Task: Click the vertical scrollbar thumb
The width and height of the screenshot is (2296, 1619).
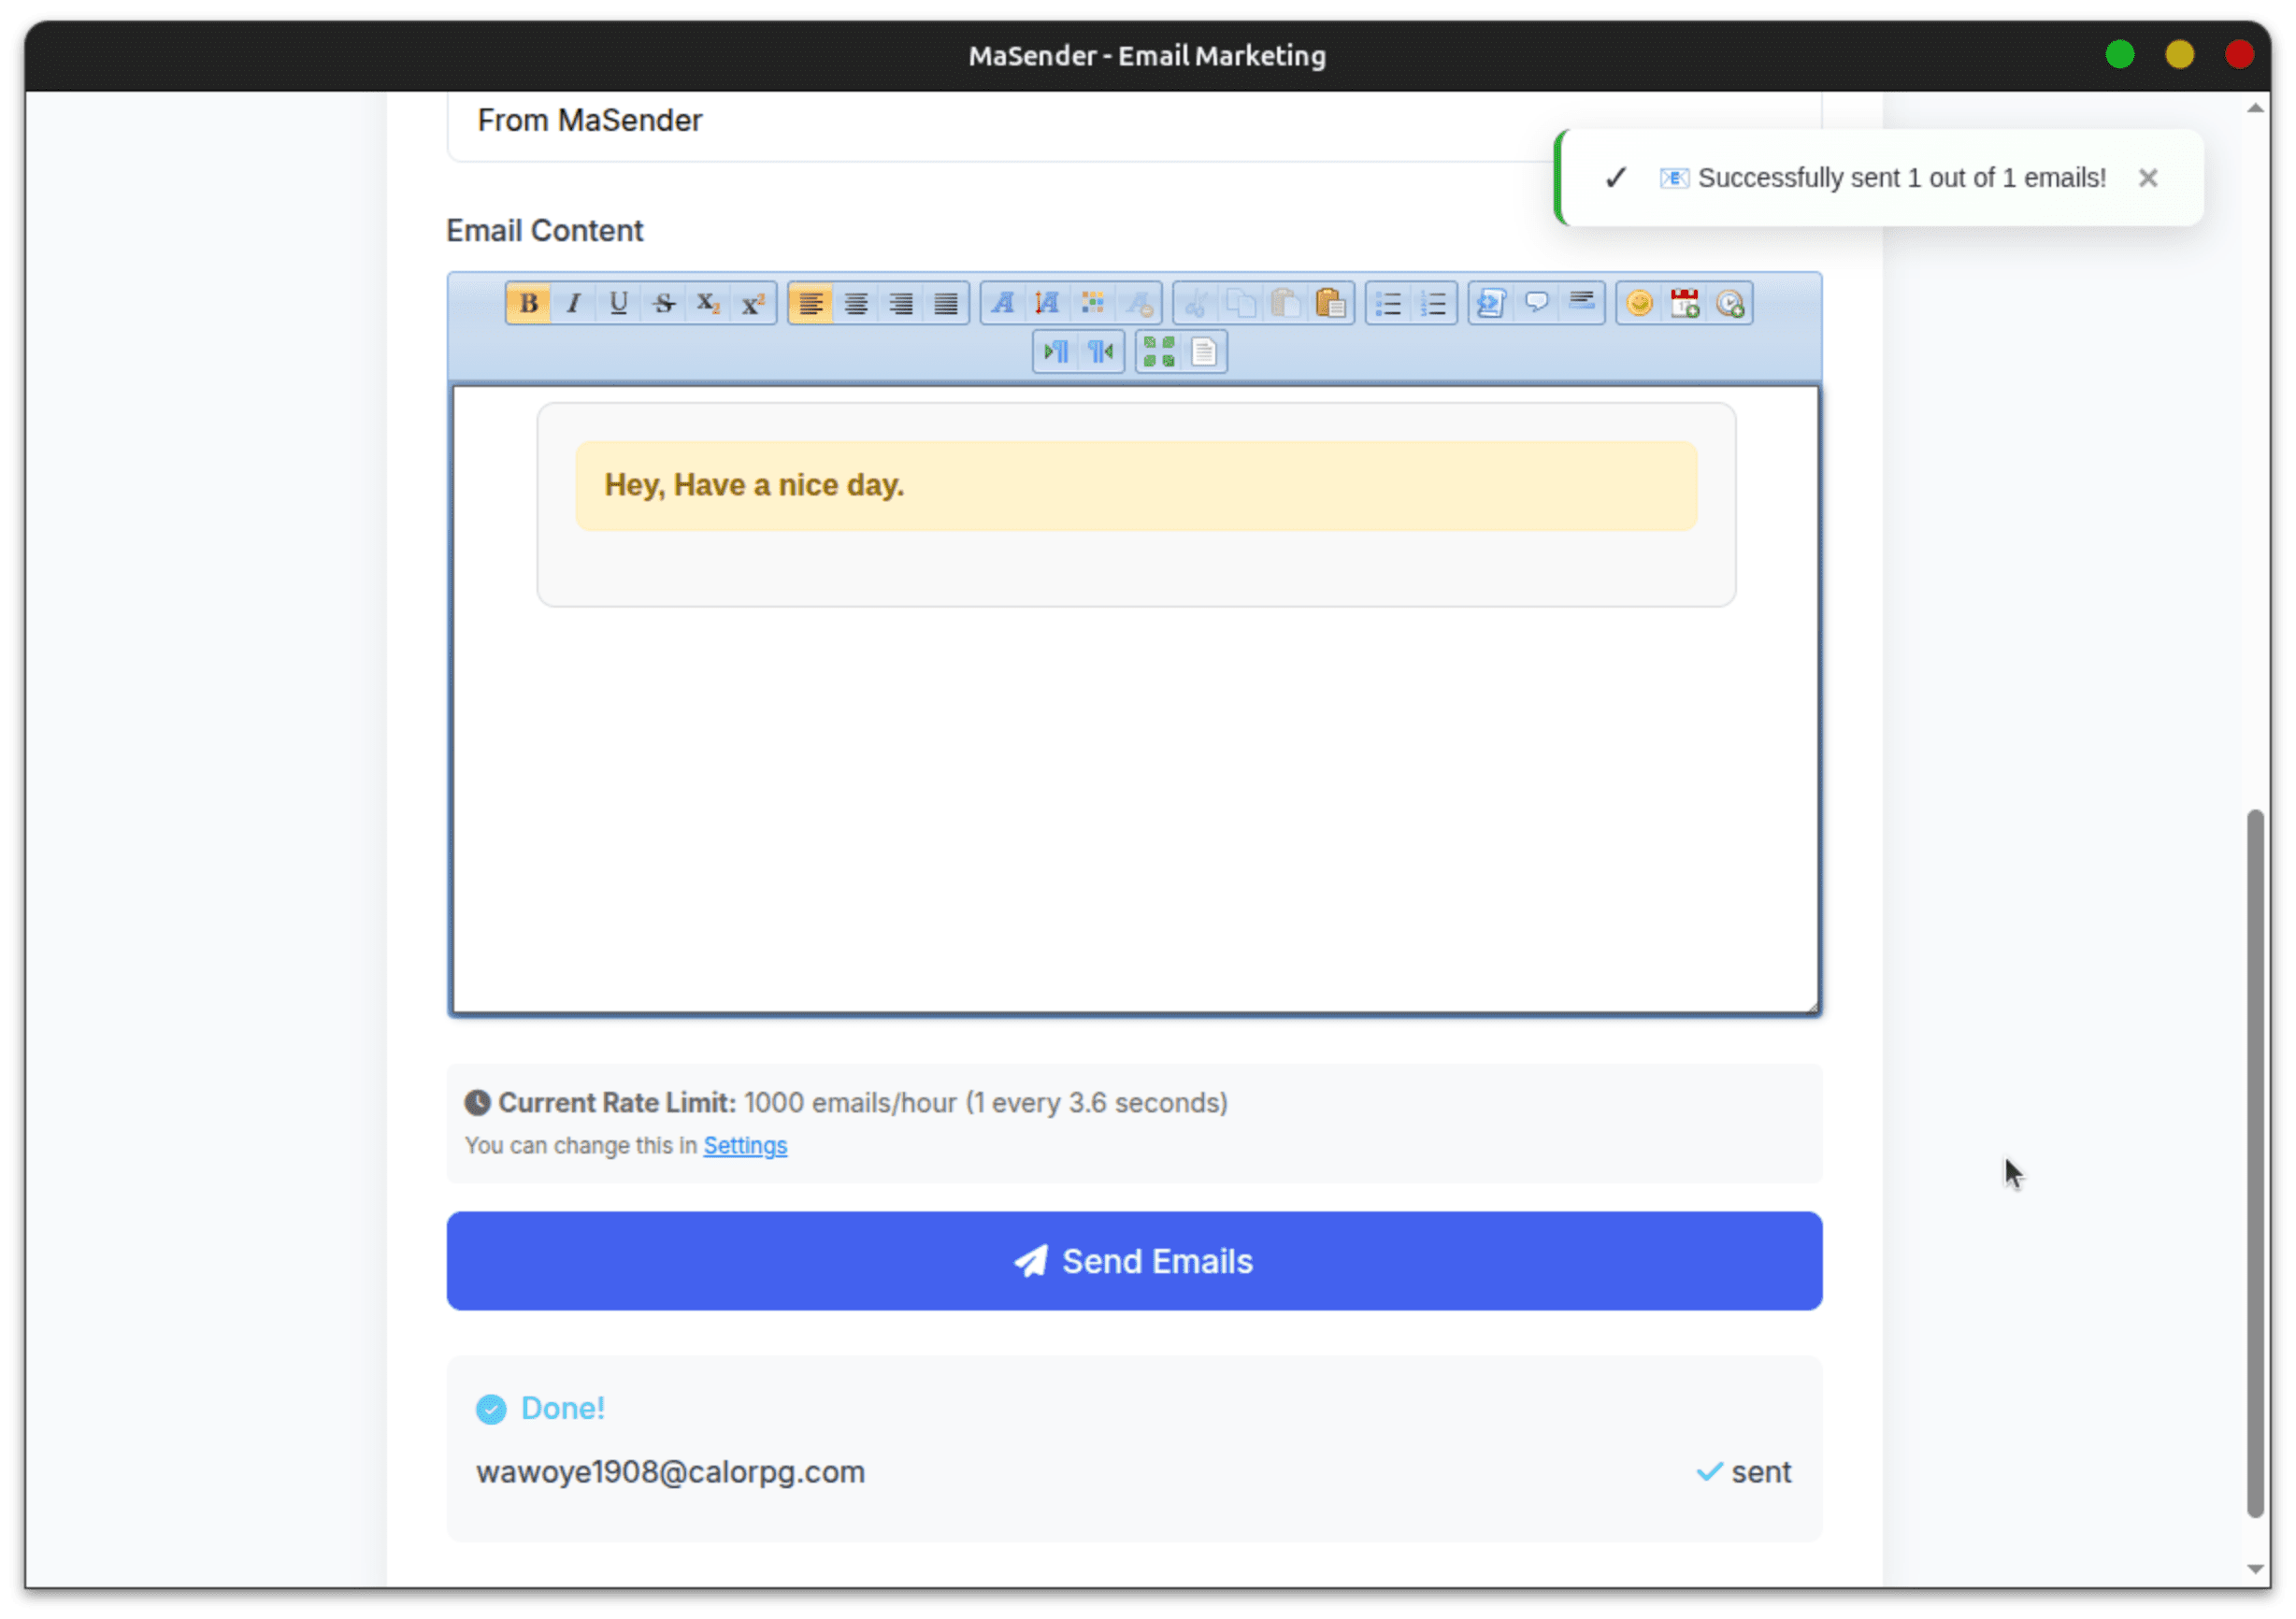Action: (x=2255, y=1163)
